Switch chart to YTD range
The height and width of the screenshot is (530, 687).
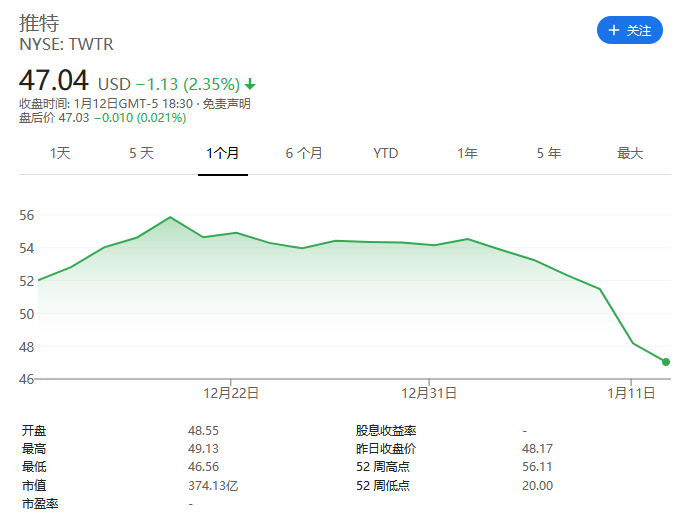coord(385,153)
